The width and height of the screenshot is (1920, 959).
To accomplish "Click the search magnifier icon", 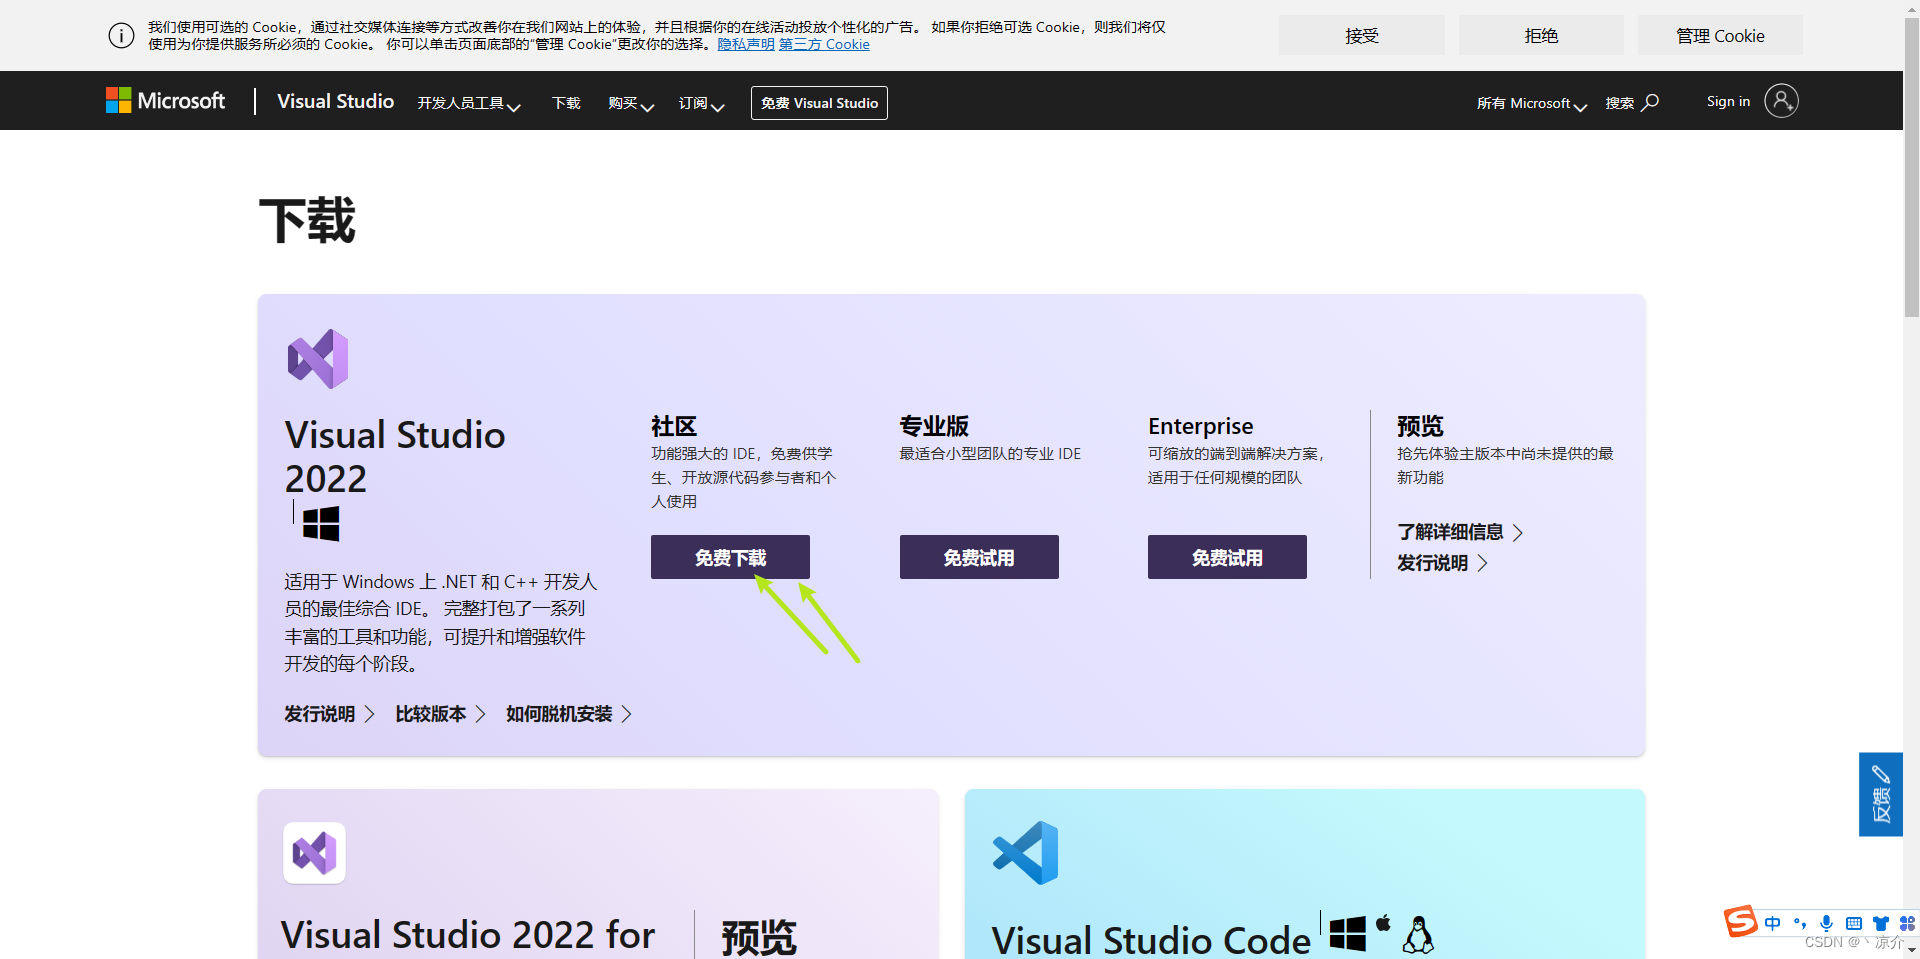I will pos(1651,102).
